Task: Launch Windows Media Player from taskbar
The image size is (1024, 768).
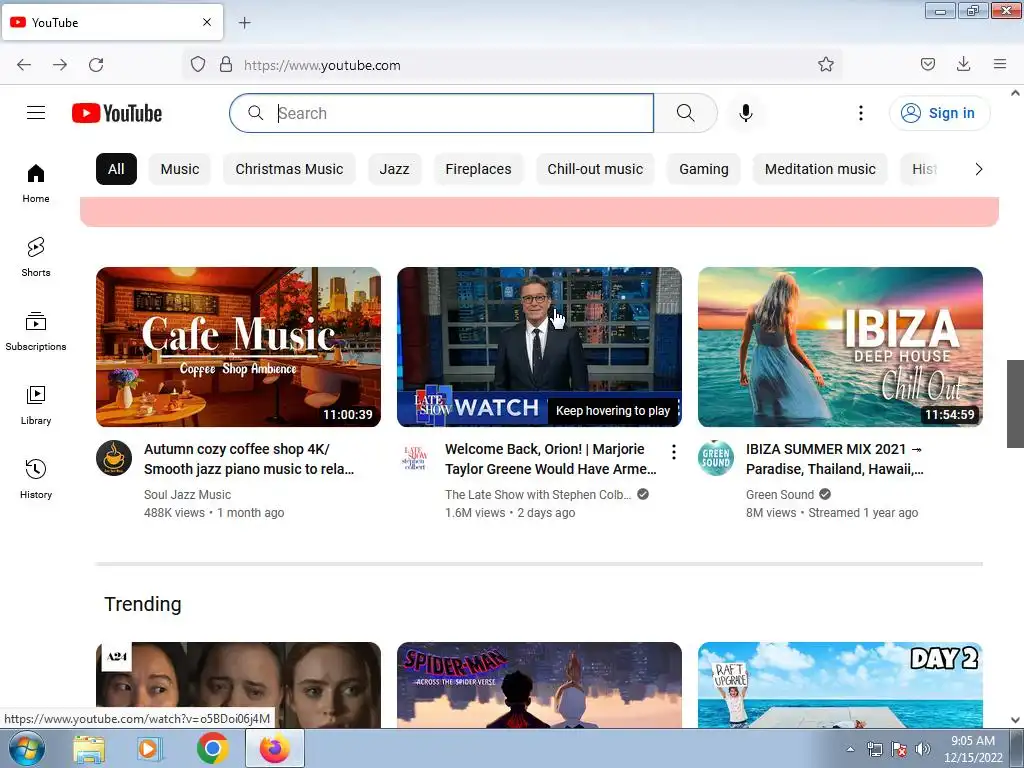Action: pyautogui.click(x=149, y=749)
